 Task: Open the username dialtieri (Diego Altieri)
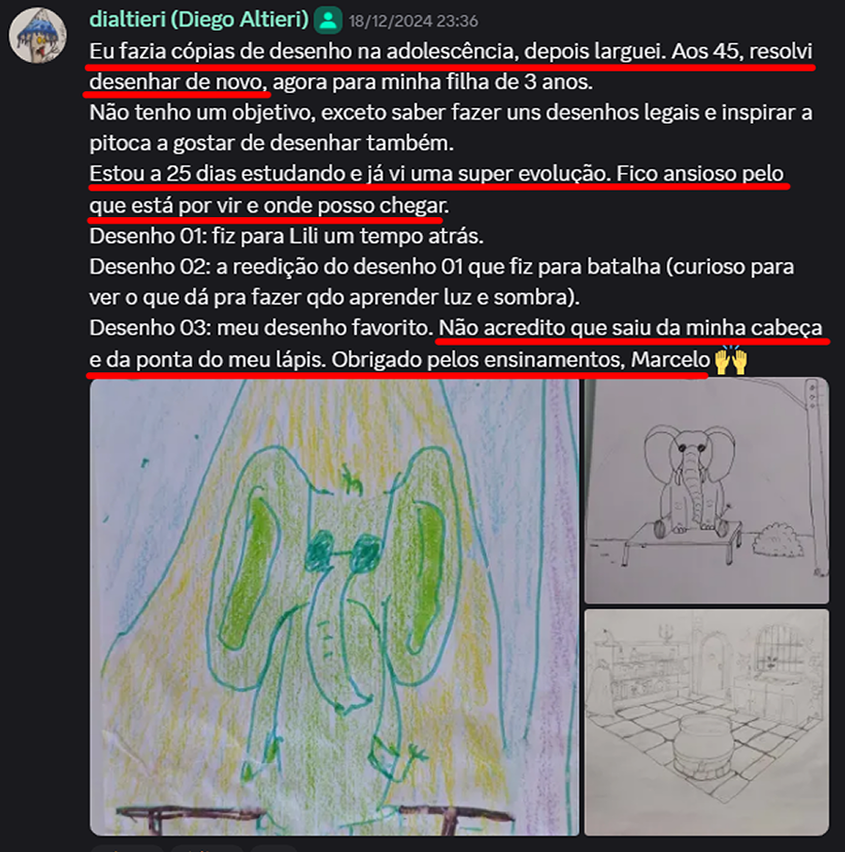pos(199,20)
